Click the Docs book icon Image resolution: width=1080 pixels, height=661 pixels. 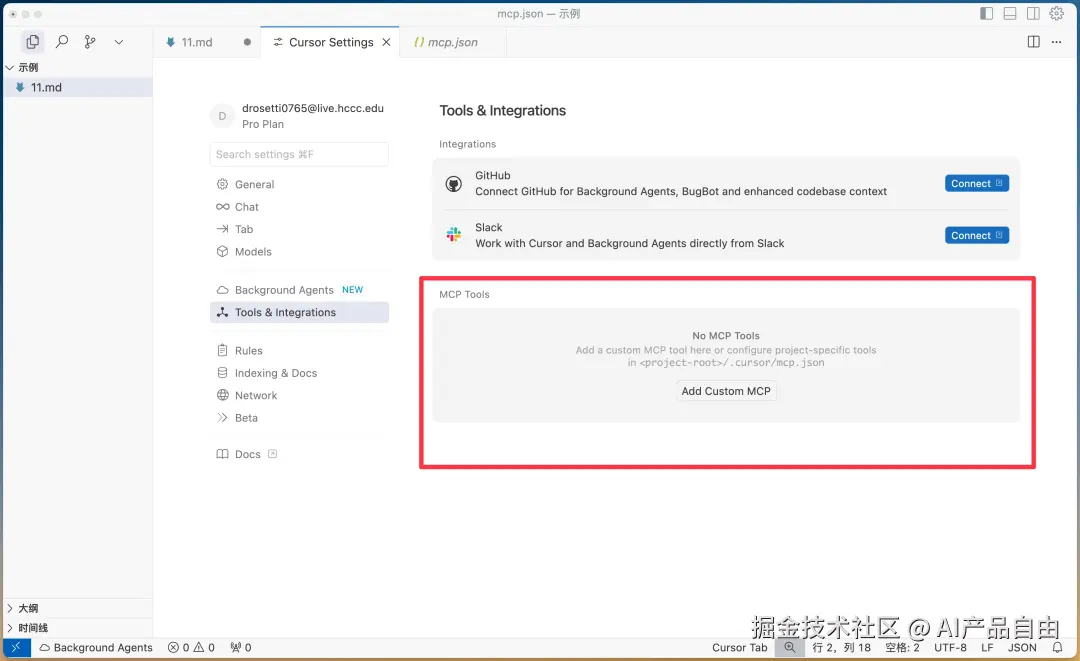[x=222, y=454]
